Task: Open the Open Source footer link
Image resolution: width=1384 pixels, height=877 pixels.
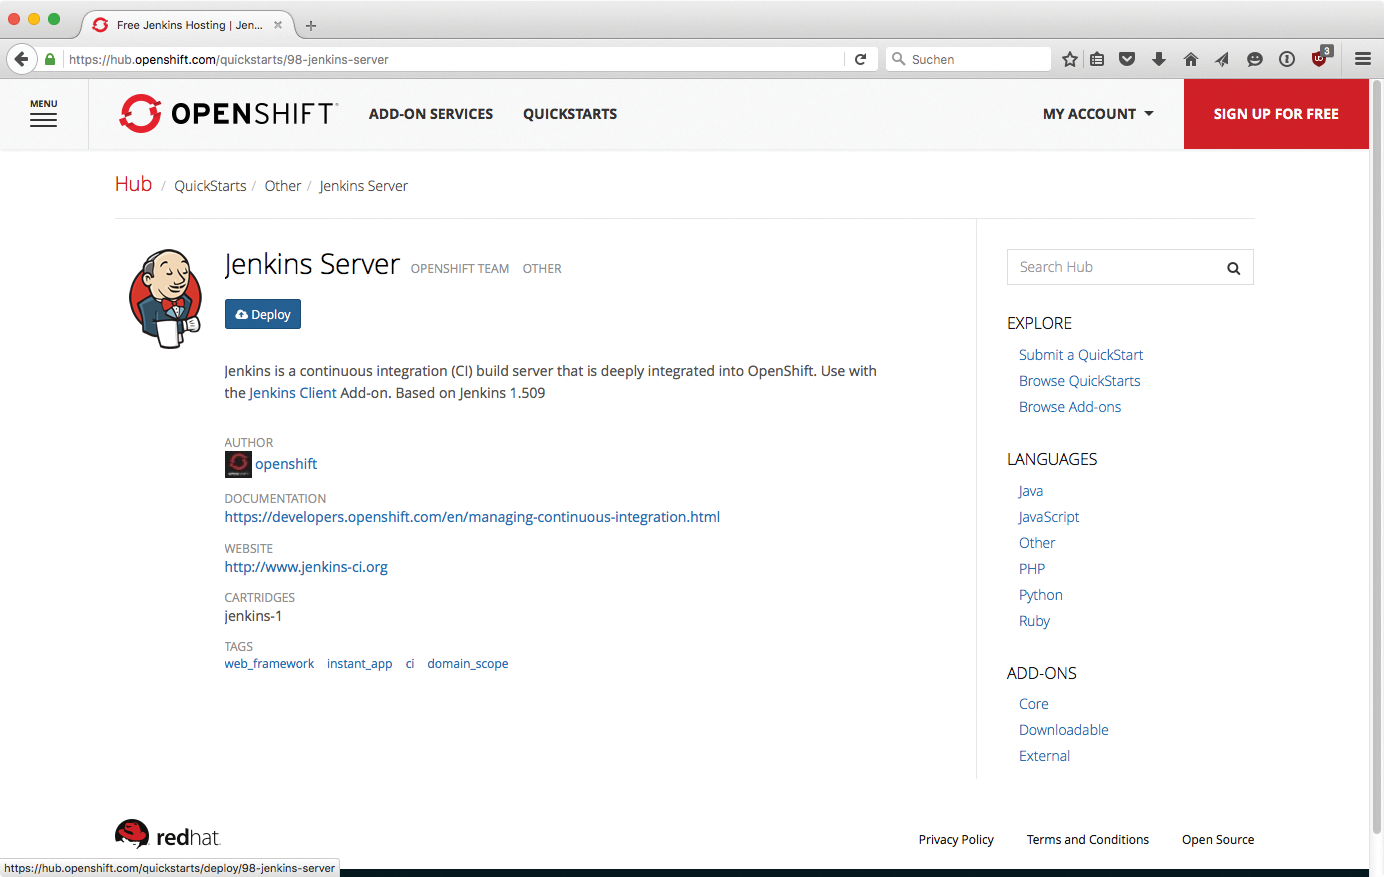Action: (1218, 840)
